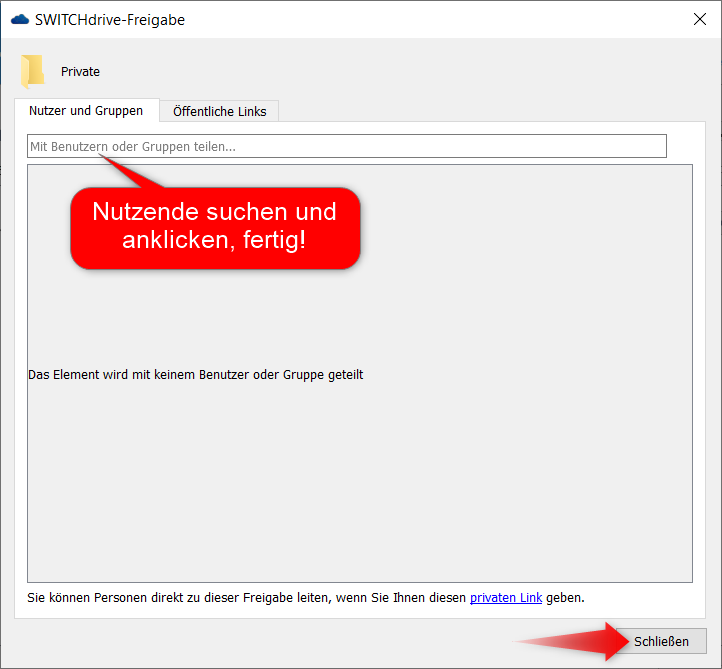Click the 'anklicken, fertig!' line in the callout
Image resolution: width=722 pixels, height=669 pixels.
pyautogui.click(x=214, y=240)
